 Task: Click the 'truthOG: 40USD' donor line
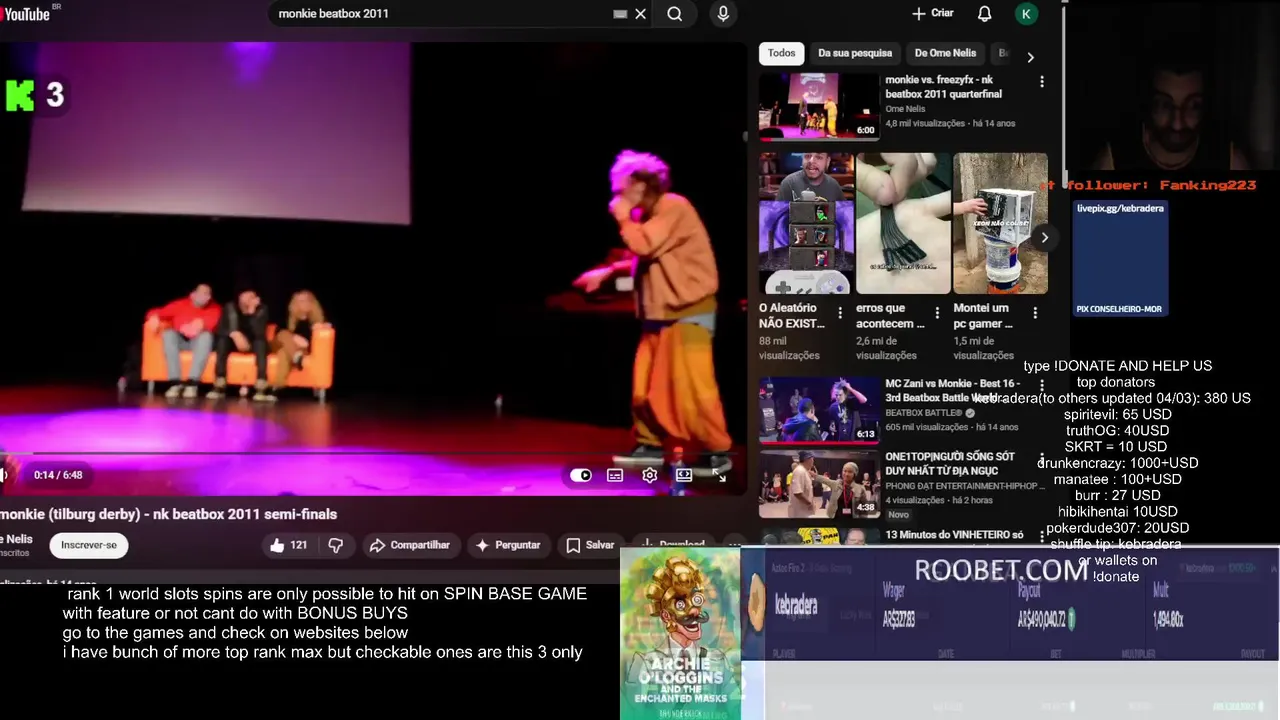1116,430
